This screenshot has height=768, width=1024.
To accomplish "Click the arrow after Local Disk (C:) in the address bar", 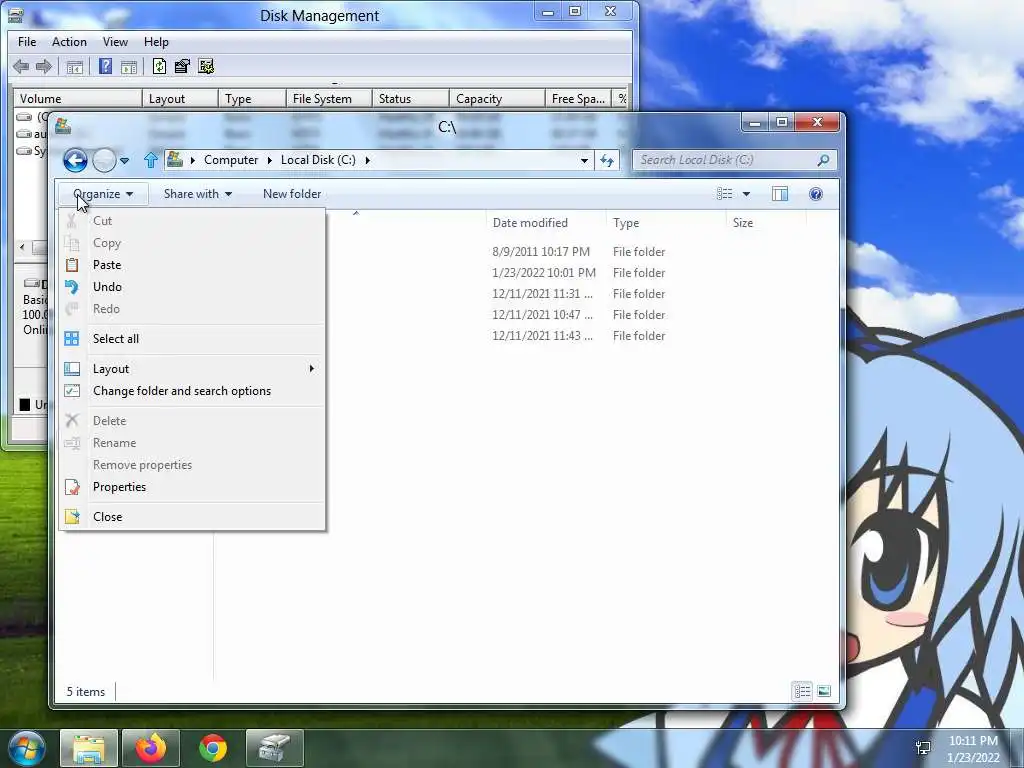I will click(367, 160).
